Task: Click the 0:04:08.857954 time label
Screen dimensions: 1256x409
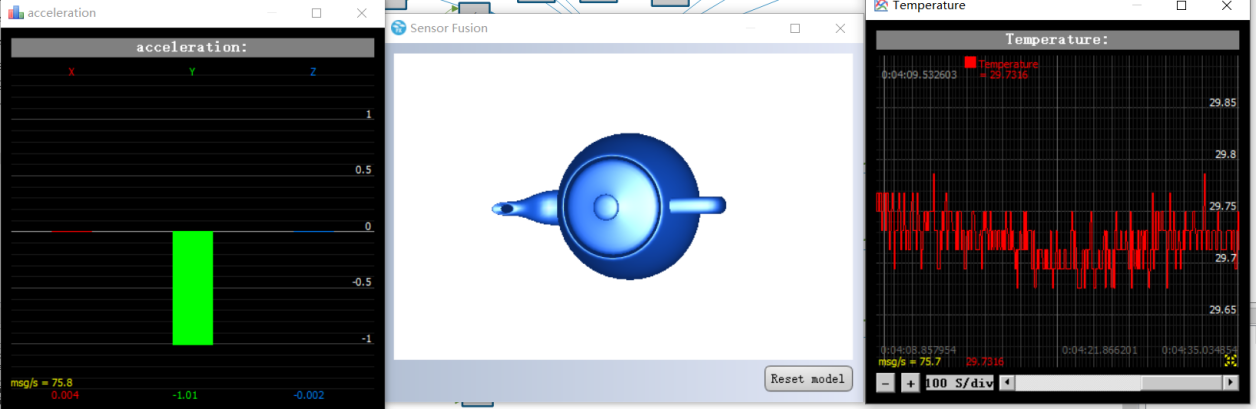Action: (919, 350)
